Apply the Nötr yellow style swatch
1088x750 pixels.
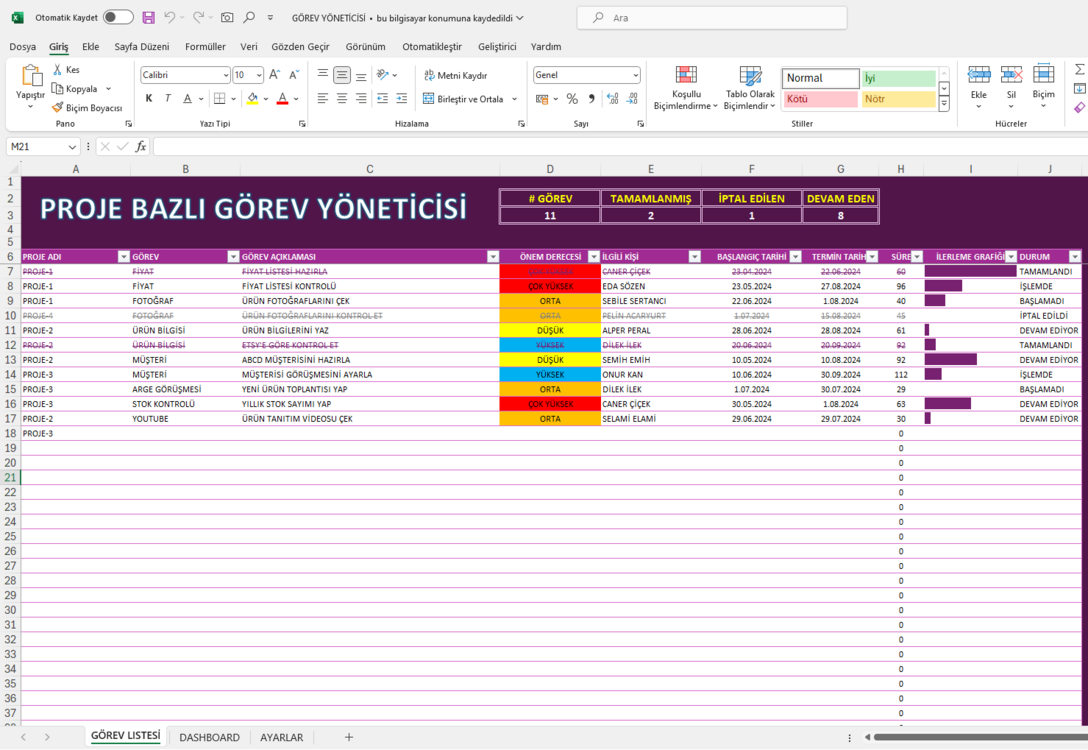pos(899,99)
